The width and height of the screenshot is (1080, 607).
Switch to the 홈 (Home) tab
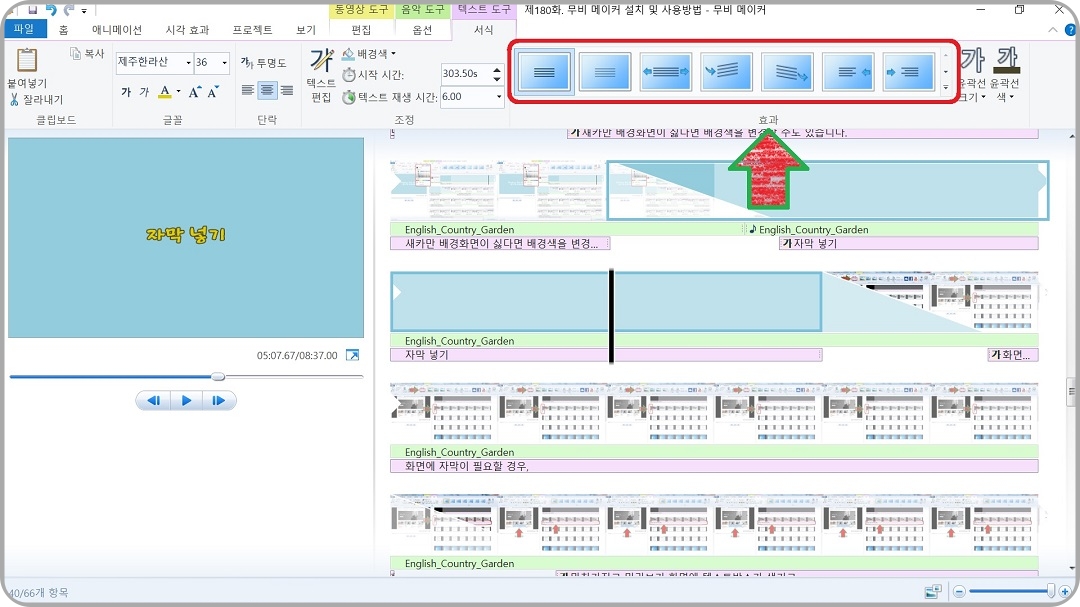63,30
